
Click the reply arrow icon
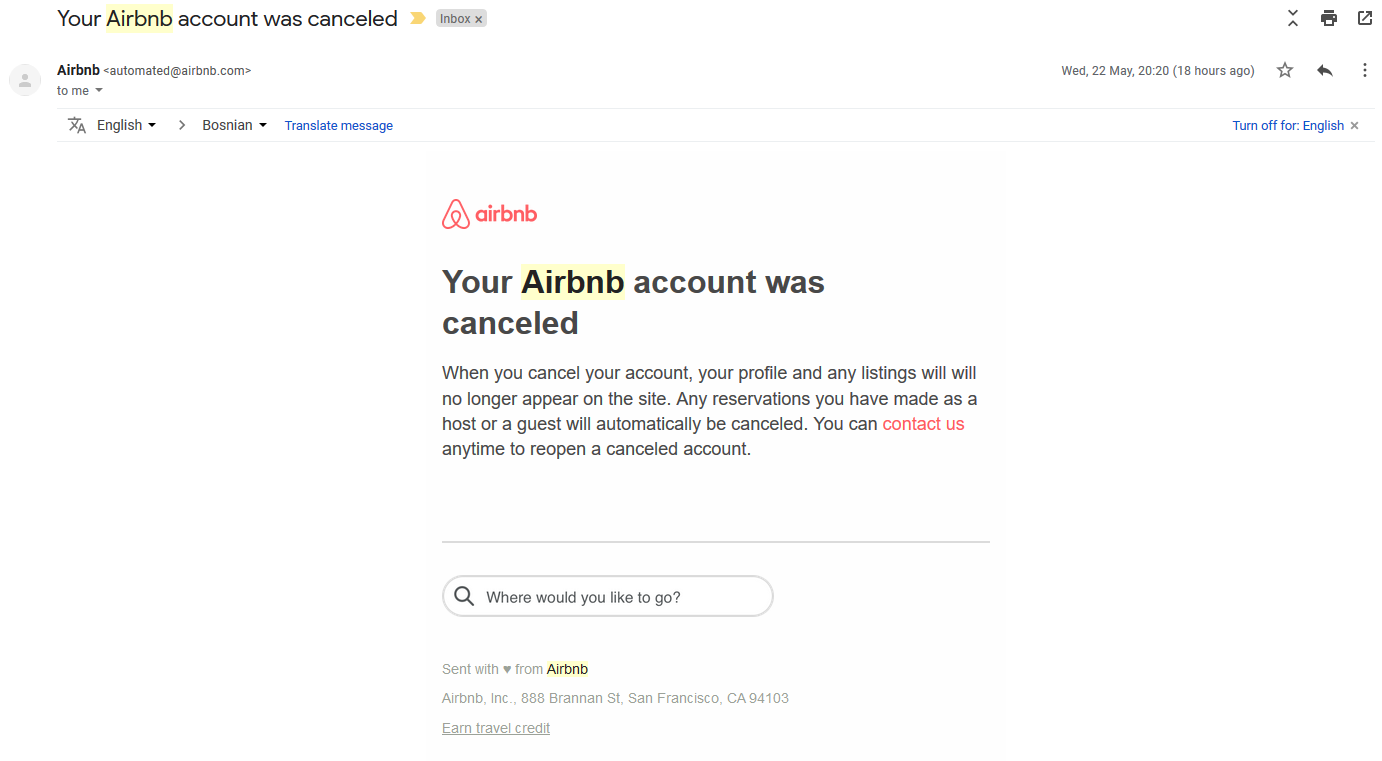1325,70
